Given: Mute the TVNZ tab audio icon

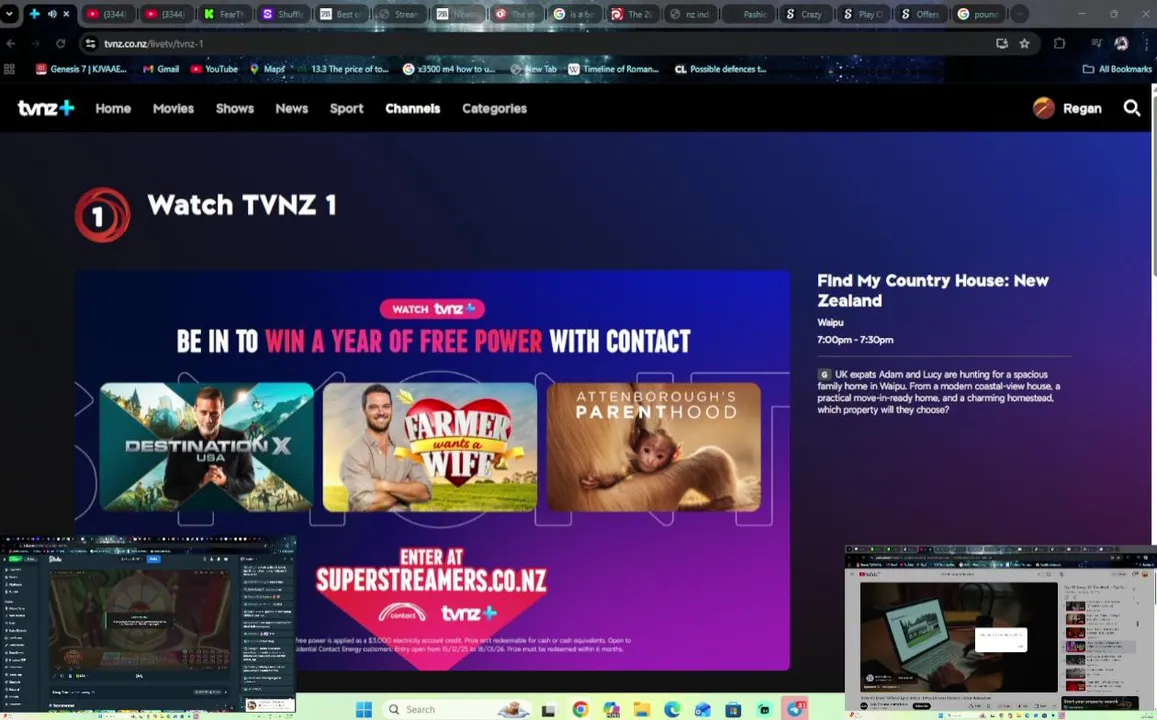Looking at the screenshot, I should point(52,14).
